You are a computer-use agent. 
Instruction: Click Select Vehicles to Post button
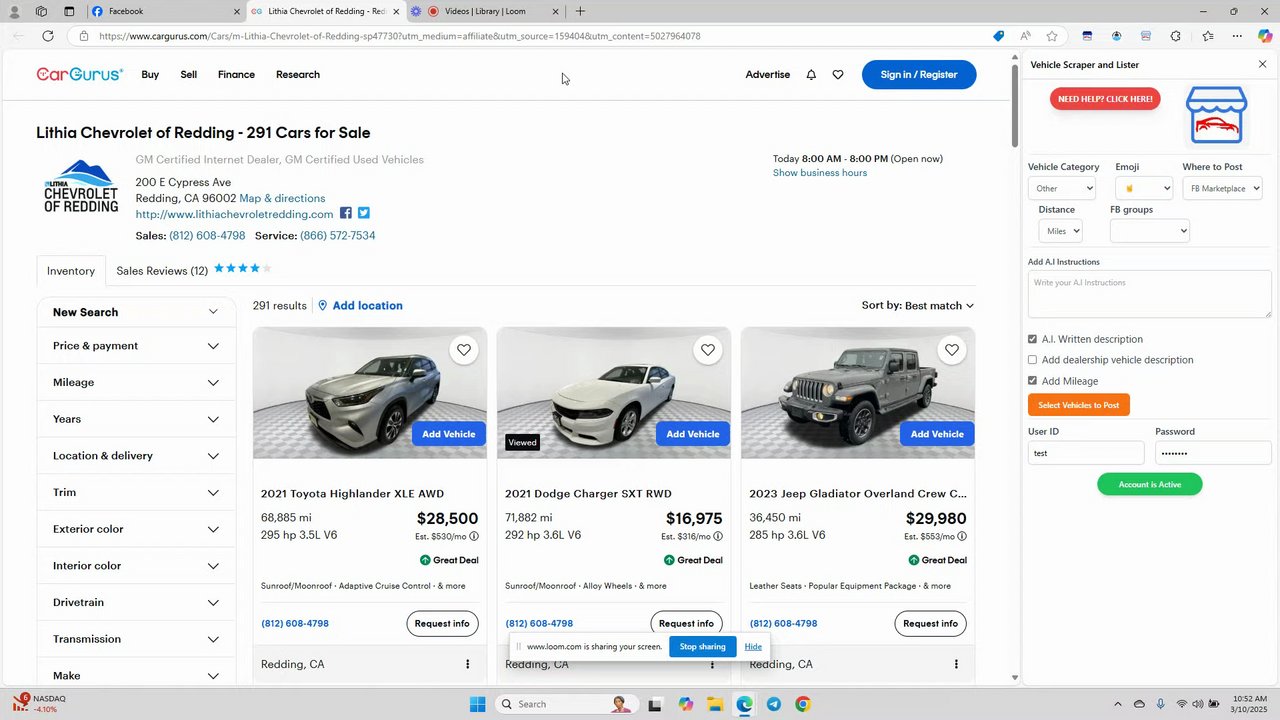(1078, 405)
